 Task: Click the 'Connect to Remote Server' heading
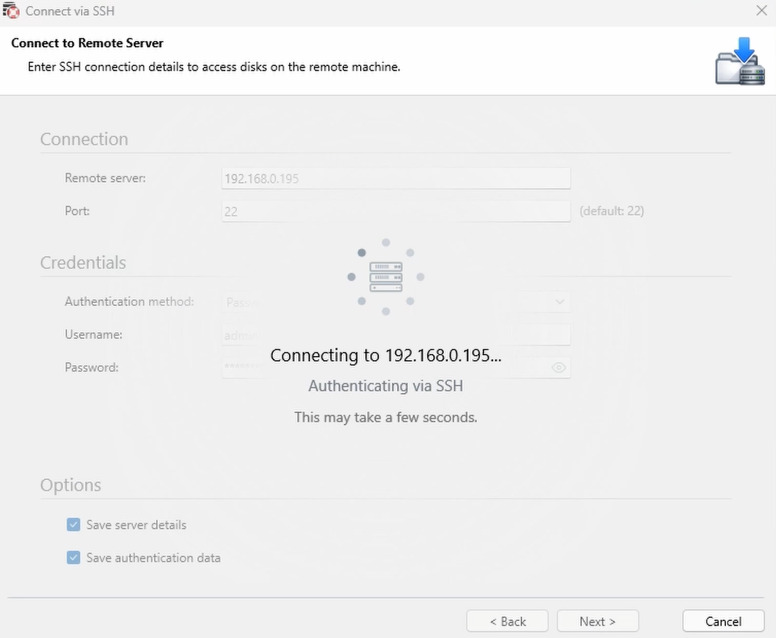point(87,43)
